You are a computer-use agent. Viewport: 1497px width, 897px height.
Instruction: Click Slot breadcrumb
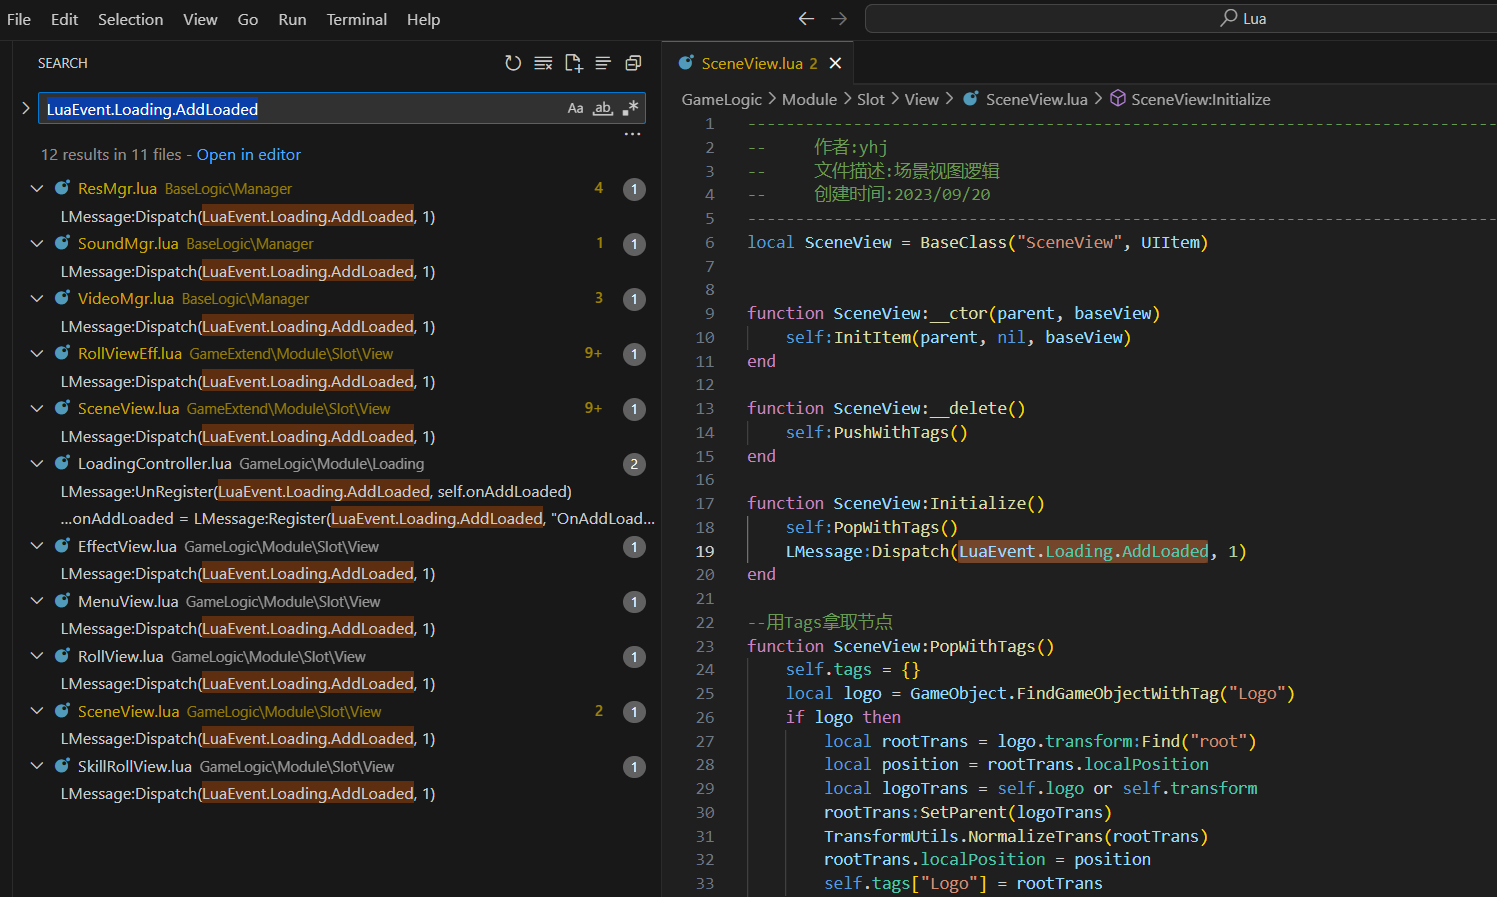click(870, 99)
